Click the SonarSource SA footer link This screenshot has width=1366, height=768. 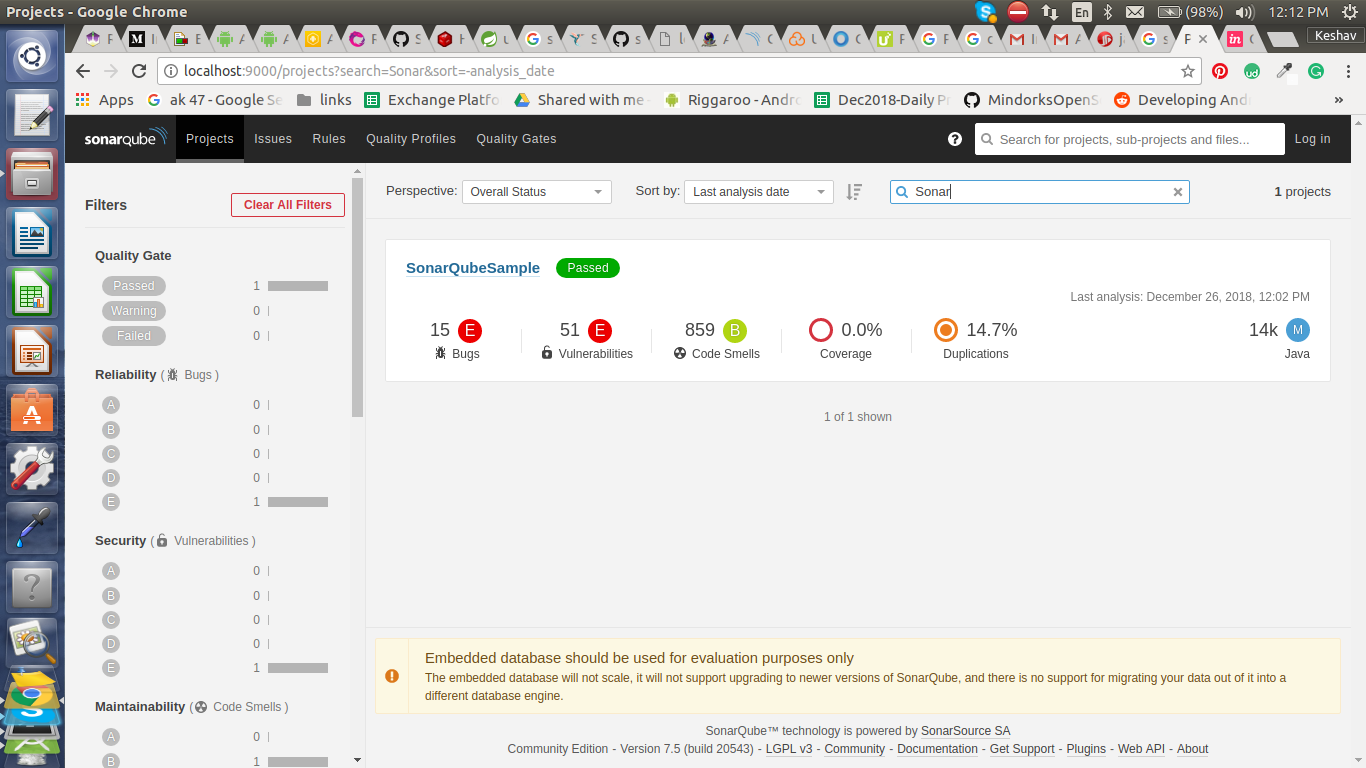coord(966,731)
